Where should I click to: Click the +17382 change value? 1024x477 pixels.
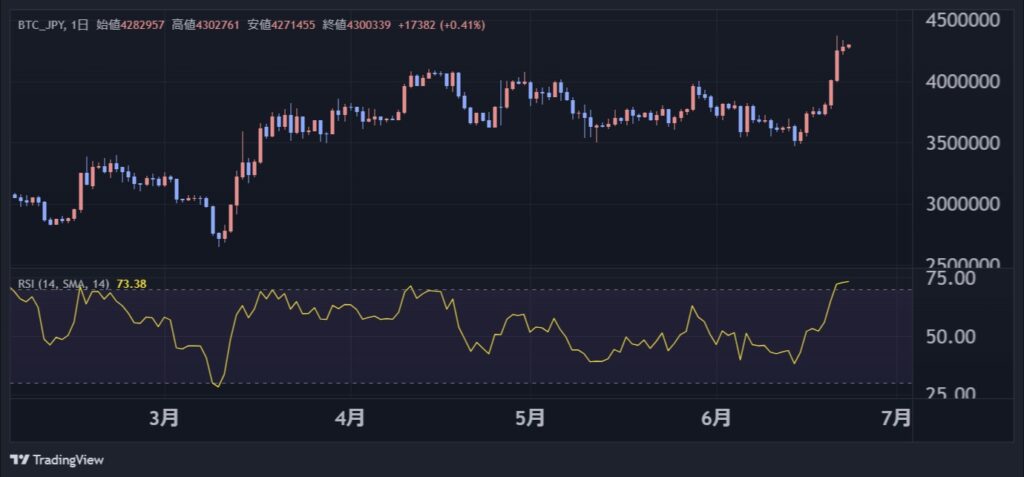click(x=417, y=25)
